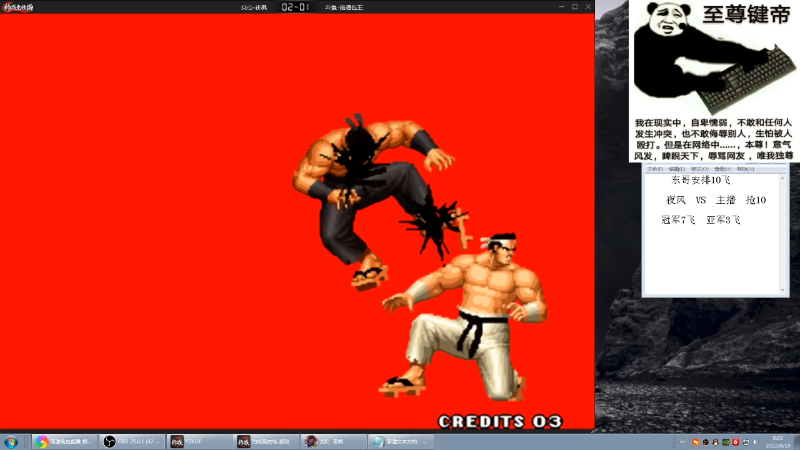Image resolution: width=800 pixels, height=450 pixels.
Task: Click the 02-01 score in title bar
Action: point(295,7)
